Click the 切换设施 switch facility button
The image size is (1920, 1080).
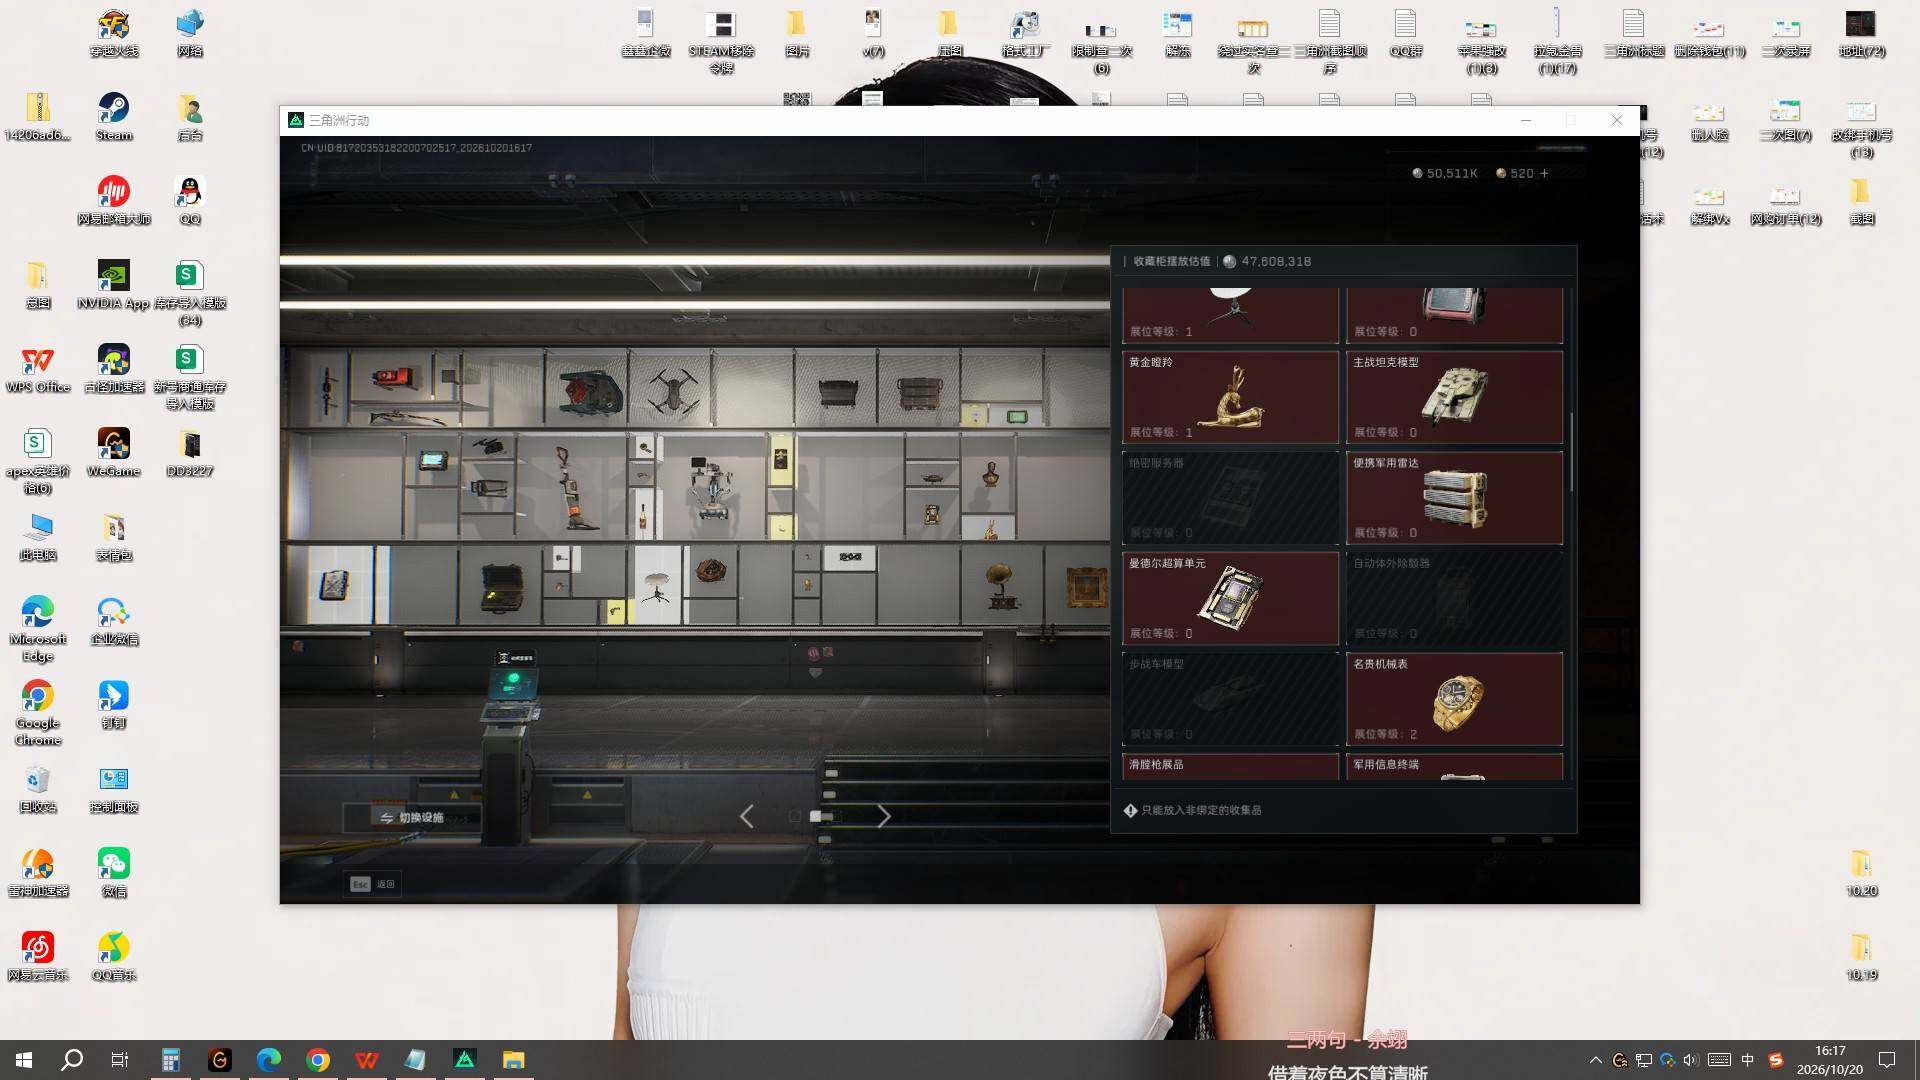pos(411,817)
